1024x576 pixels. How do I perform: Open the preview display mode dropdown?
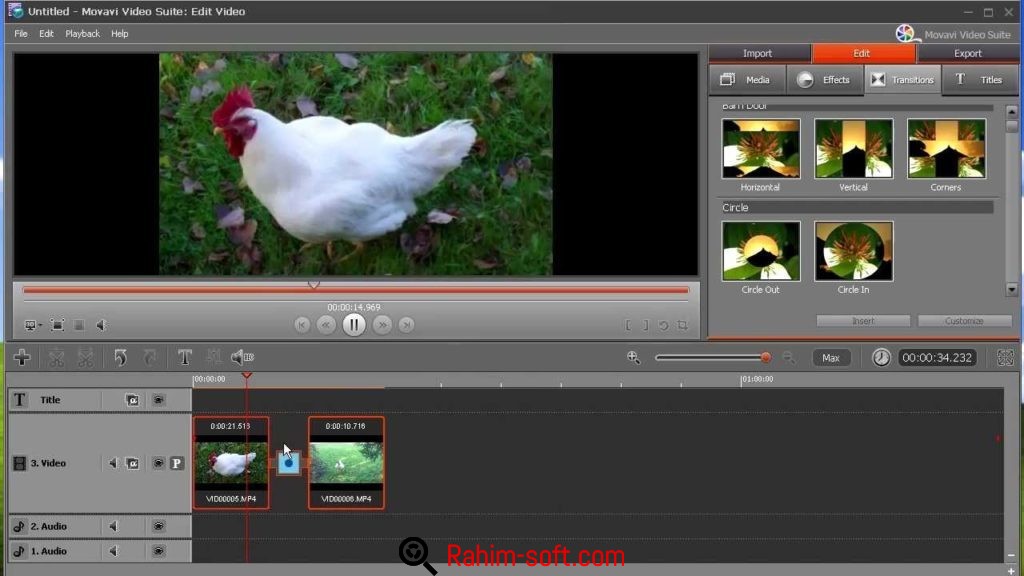pyautogui.click(x=33, y=325)
